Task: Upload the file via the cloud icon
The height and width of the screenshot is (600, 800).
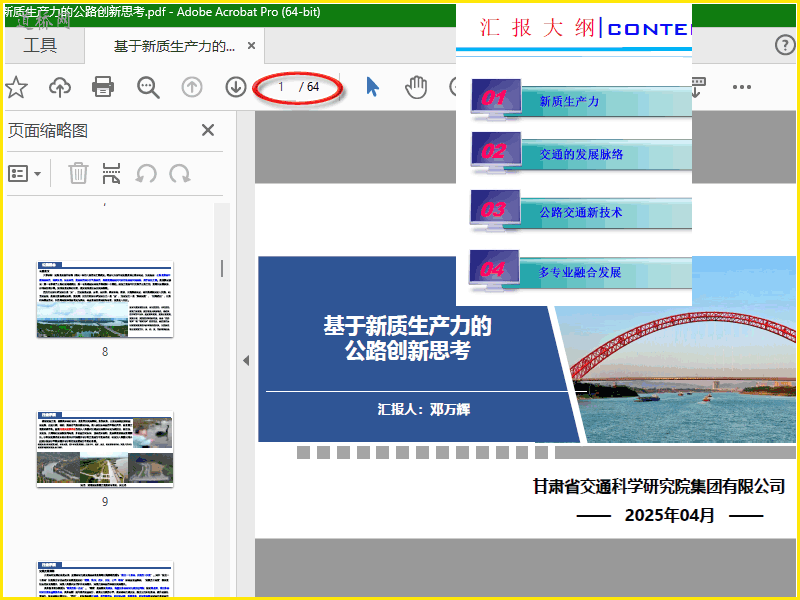Action: coord(60,87)
